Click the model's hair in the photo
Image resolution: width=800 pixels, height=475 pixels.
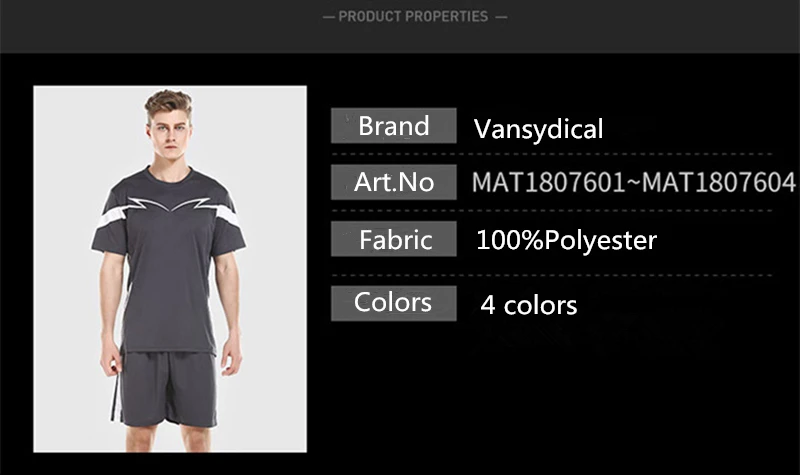pos(168,102)
